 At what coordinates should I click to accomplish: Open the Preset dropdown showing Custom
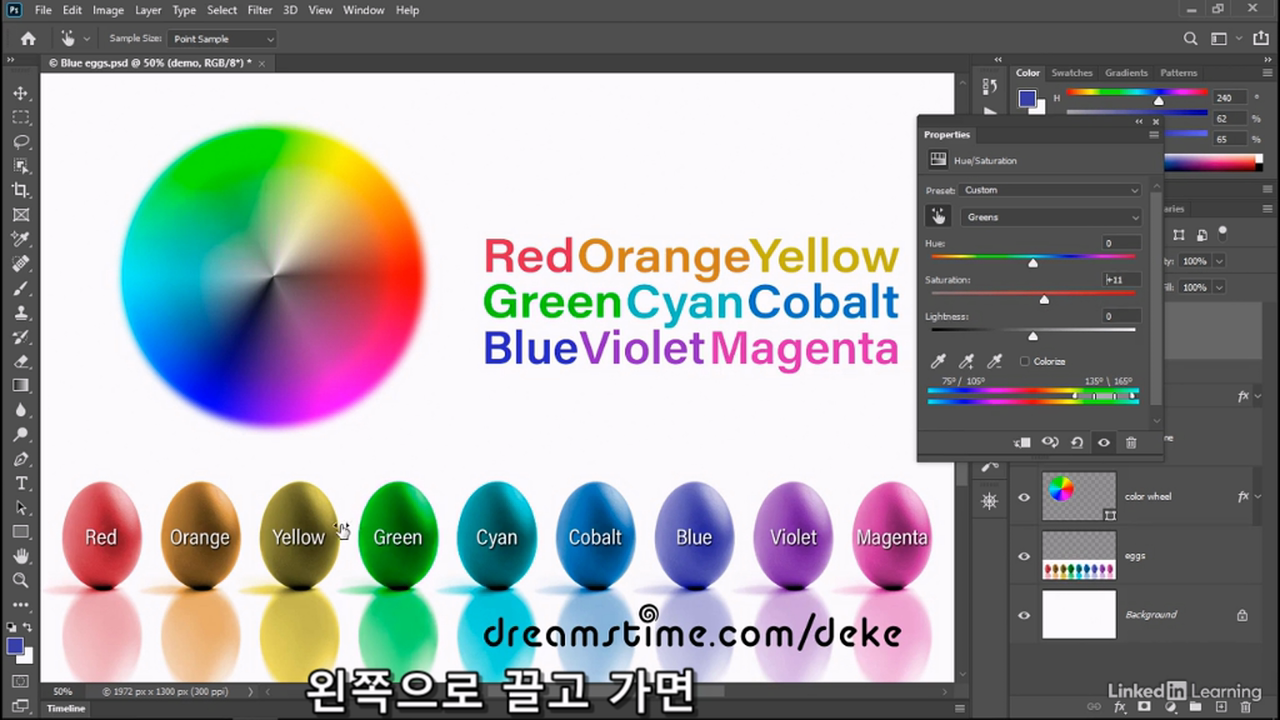[x=1050, y=190]
